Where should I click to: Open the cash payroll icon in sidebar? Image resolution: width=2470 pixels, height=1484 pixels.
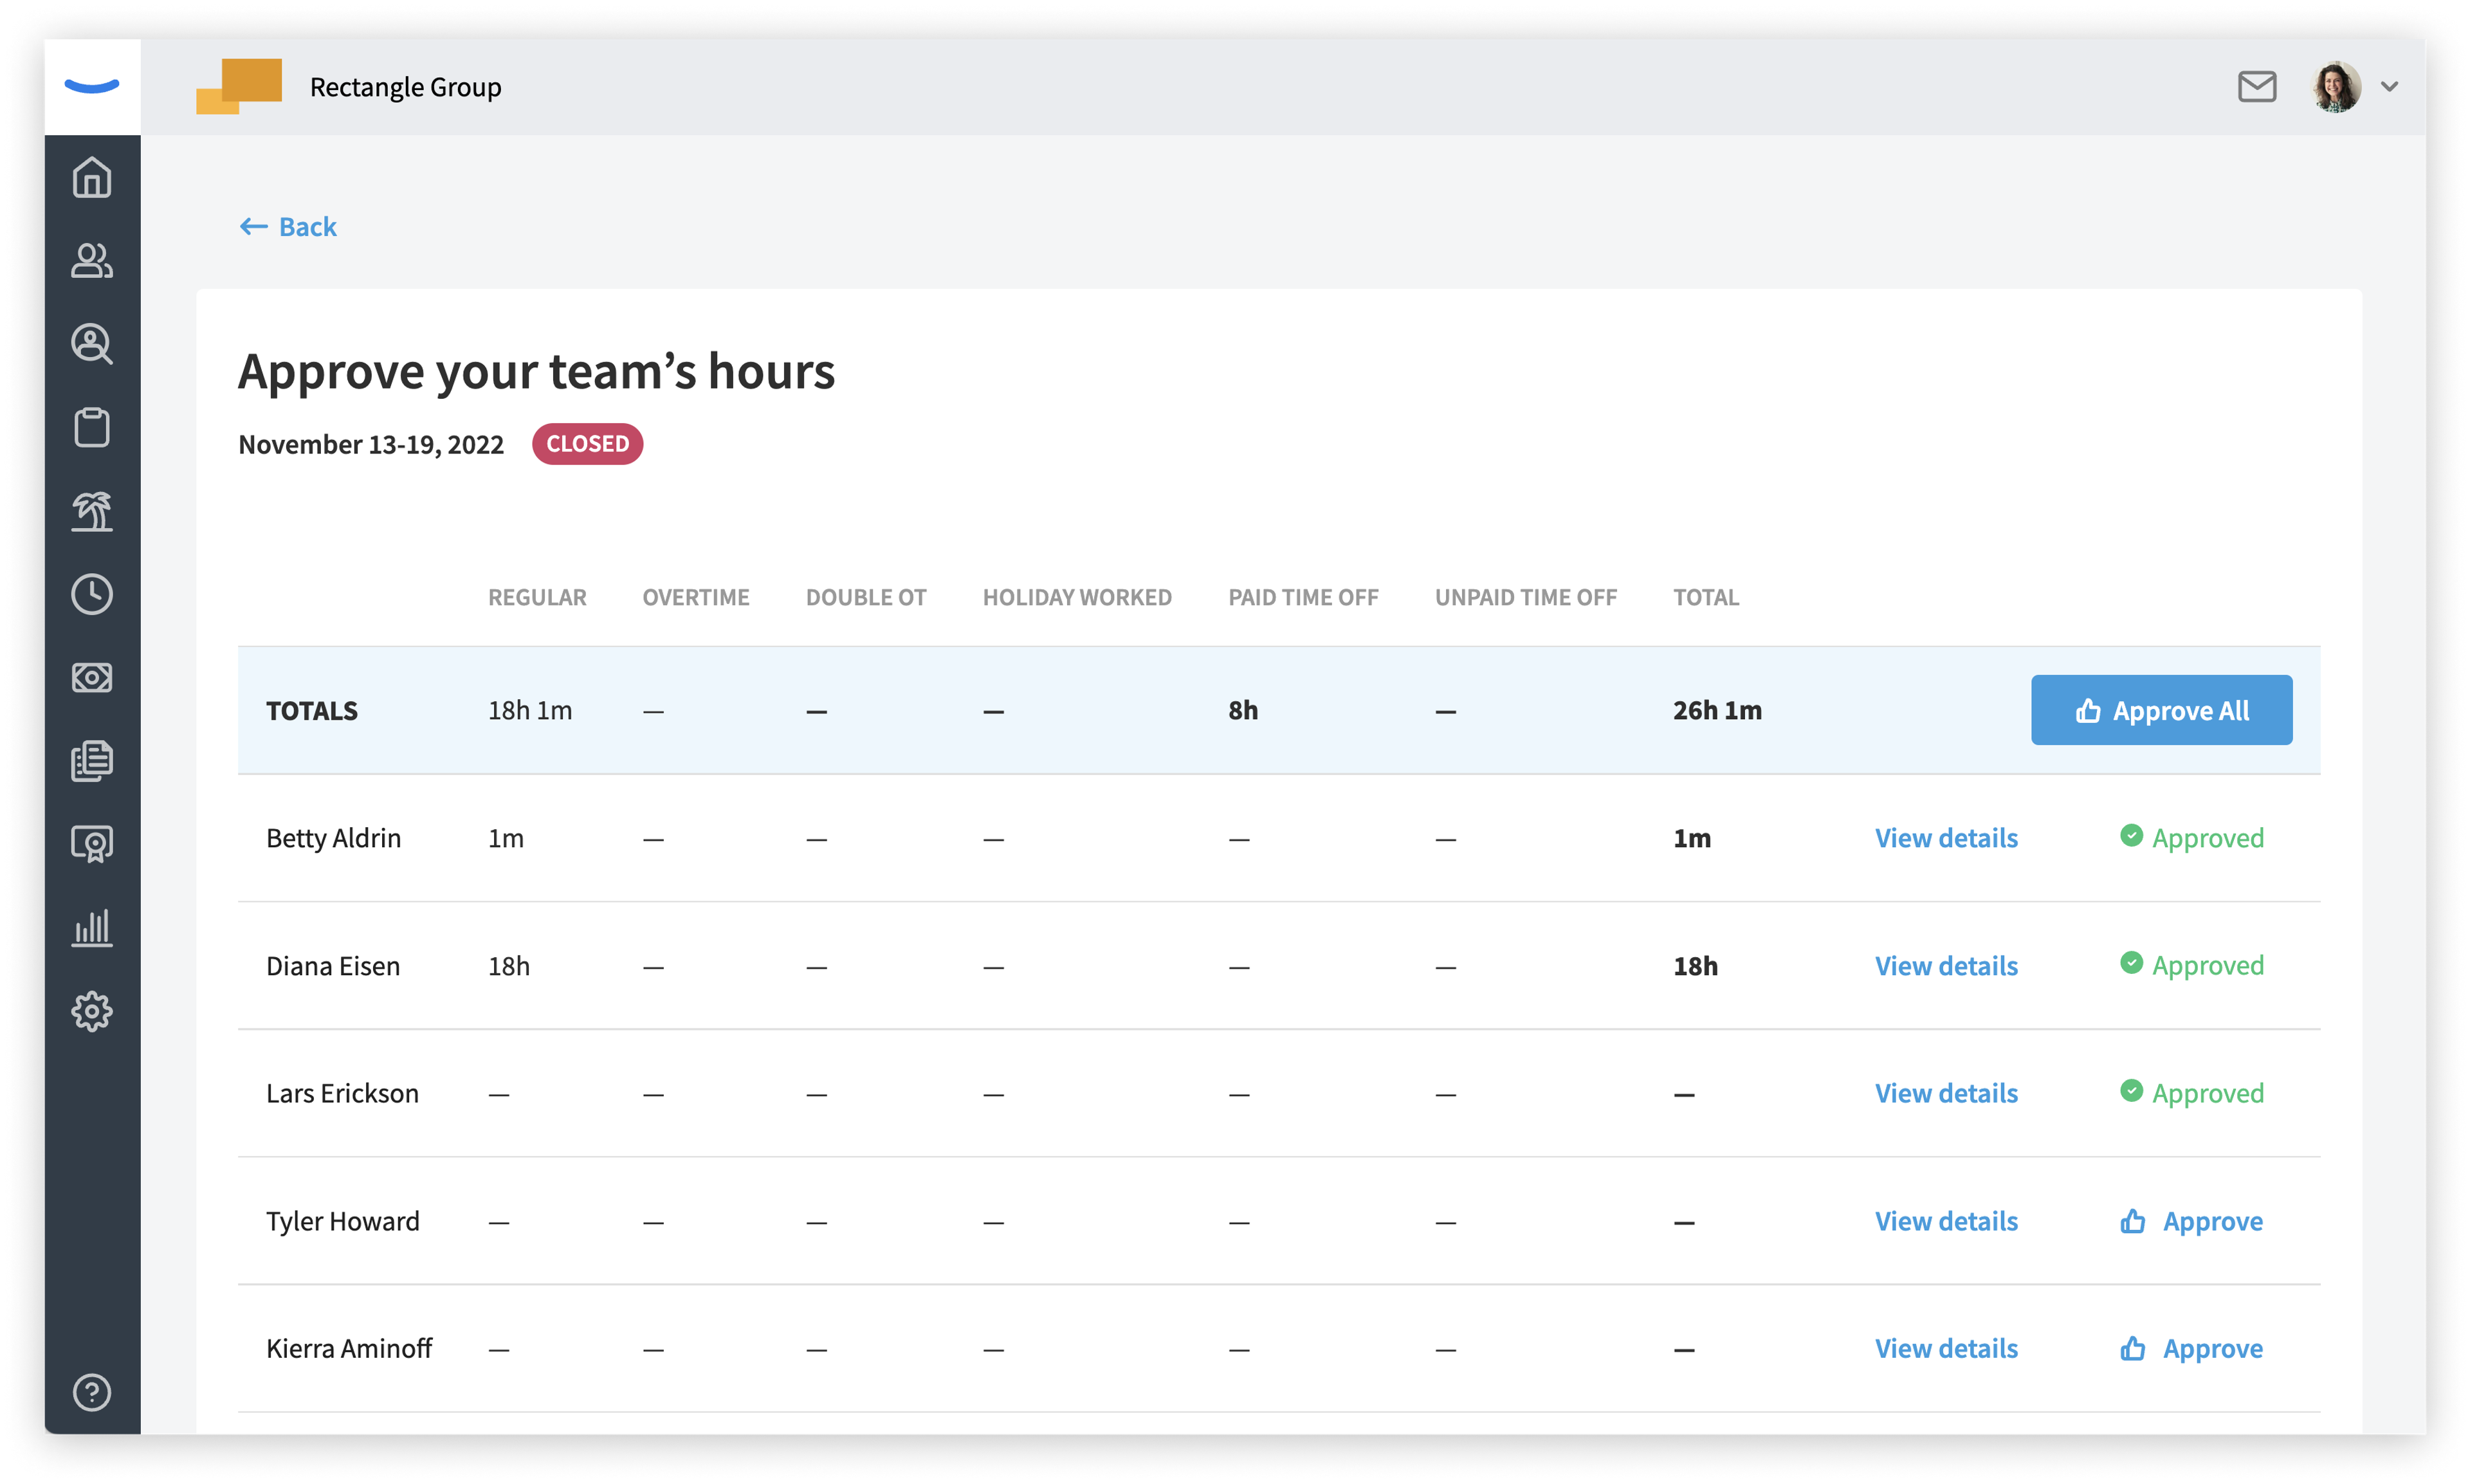click(x=92, y=677)
